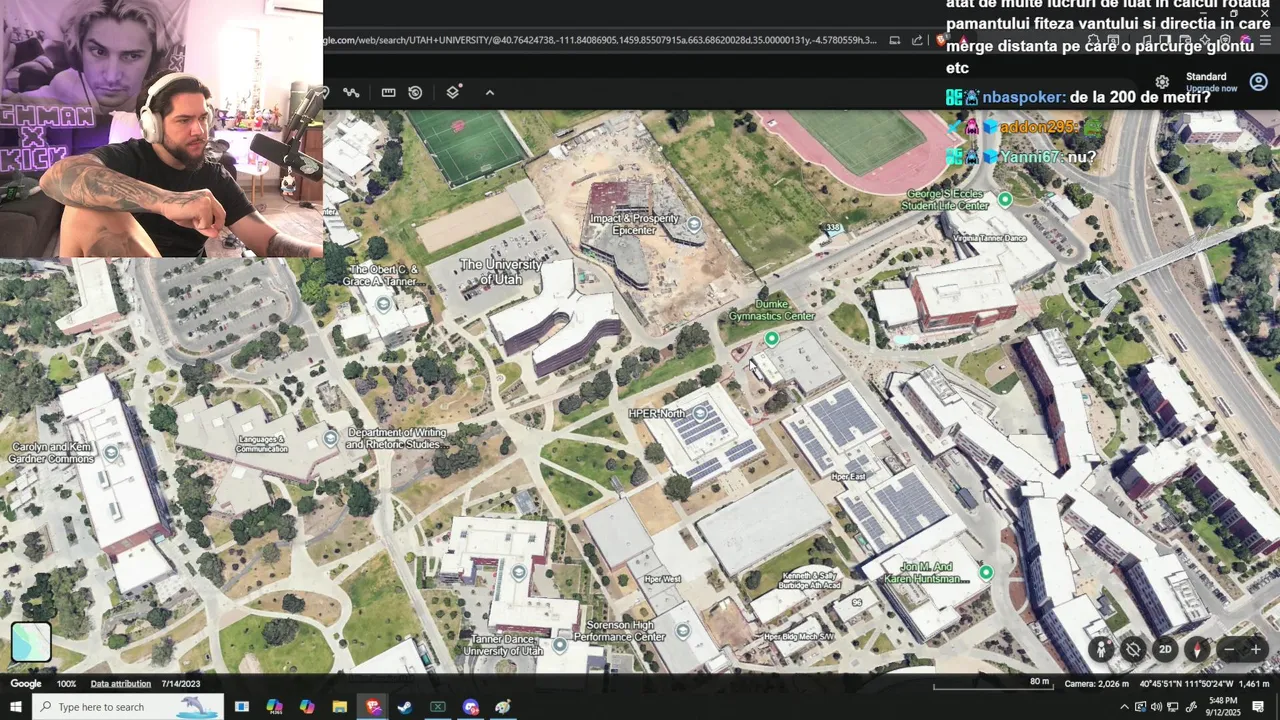Open the volume speaker tray icon
Viewport: 1280px width, 720px height.
(1156, 707)
